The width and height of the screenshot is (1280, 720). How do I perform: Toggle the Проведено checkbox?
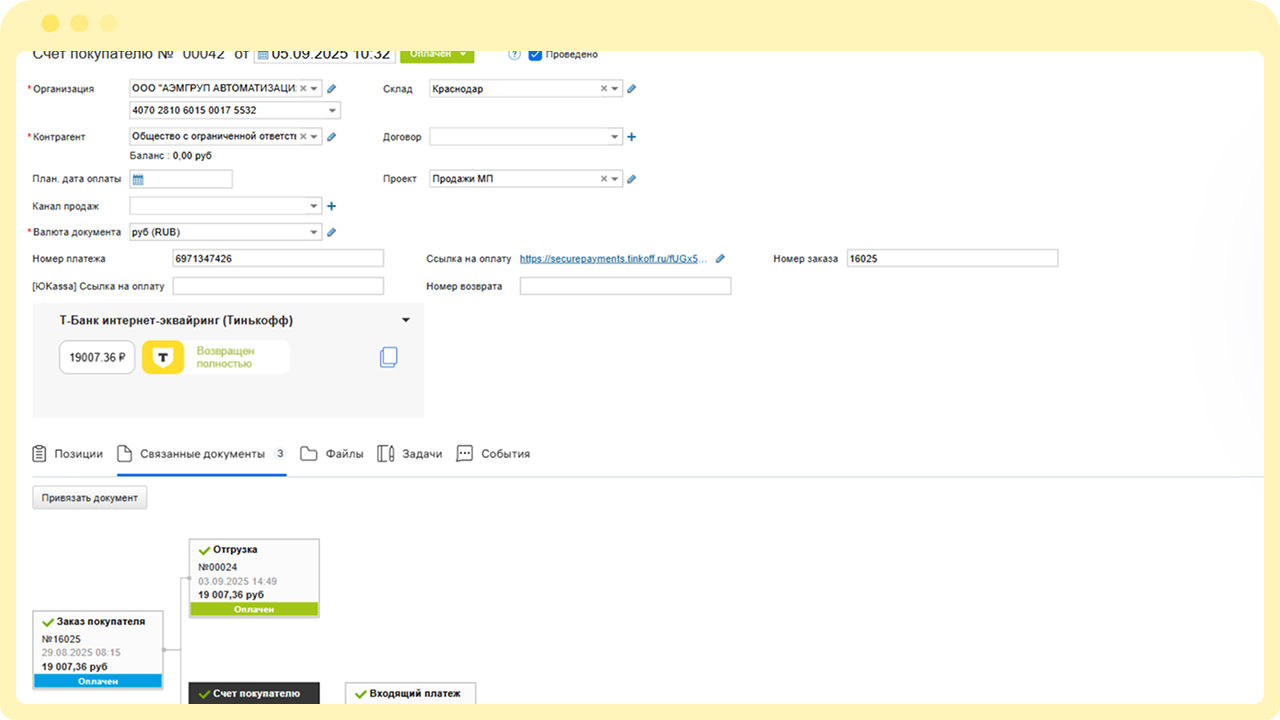[535, 55]
